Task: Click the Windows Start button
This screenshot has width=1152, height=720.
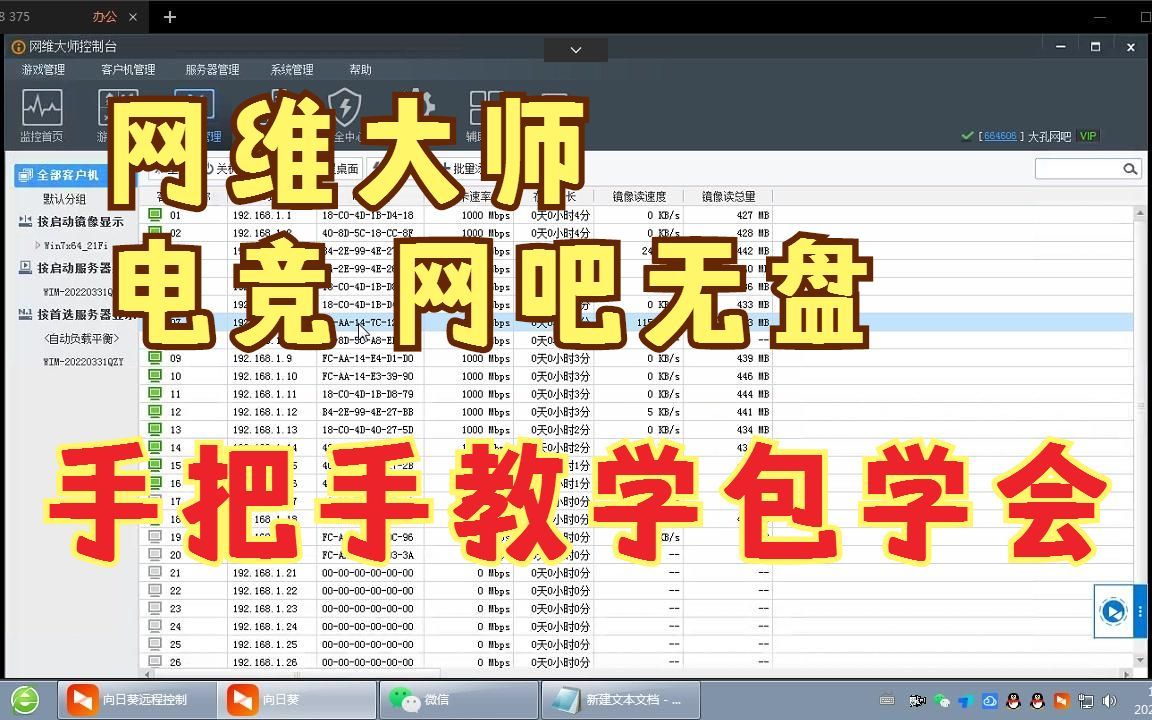Action: click(24, 699)
